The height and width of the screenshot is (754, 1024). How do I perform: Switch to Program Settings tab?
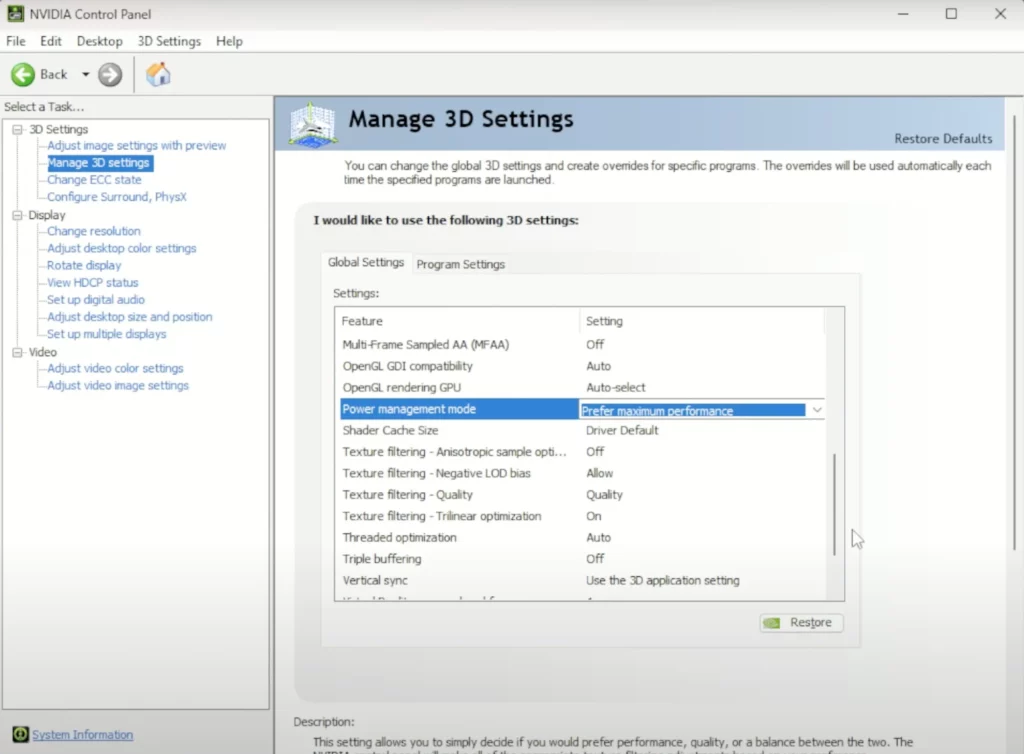coord(460,264)
